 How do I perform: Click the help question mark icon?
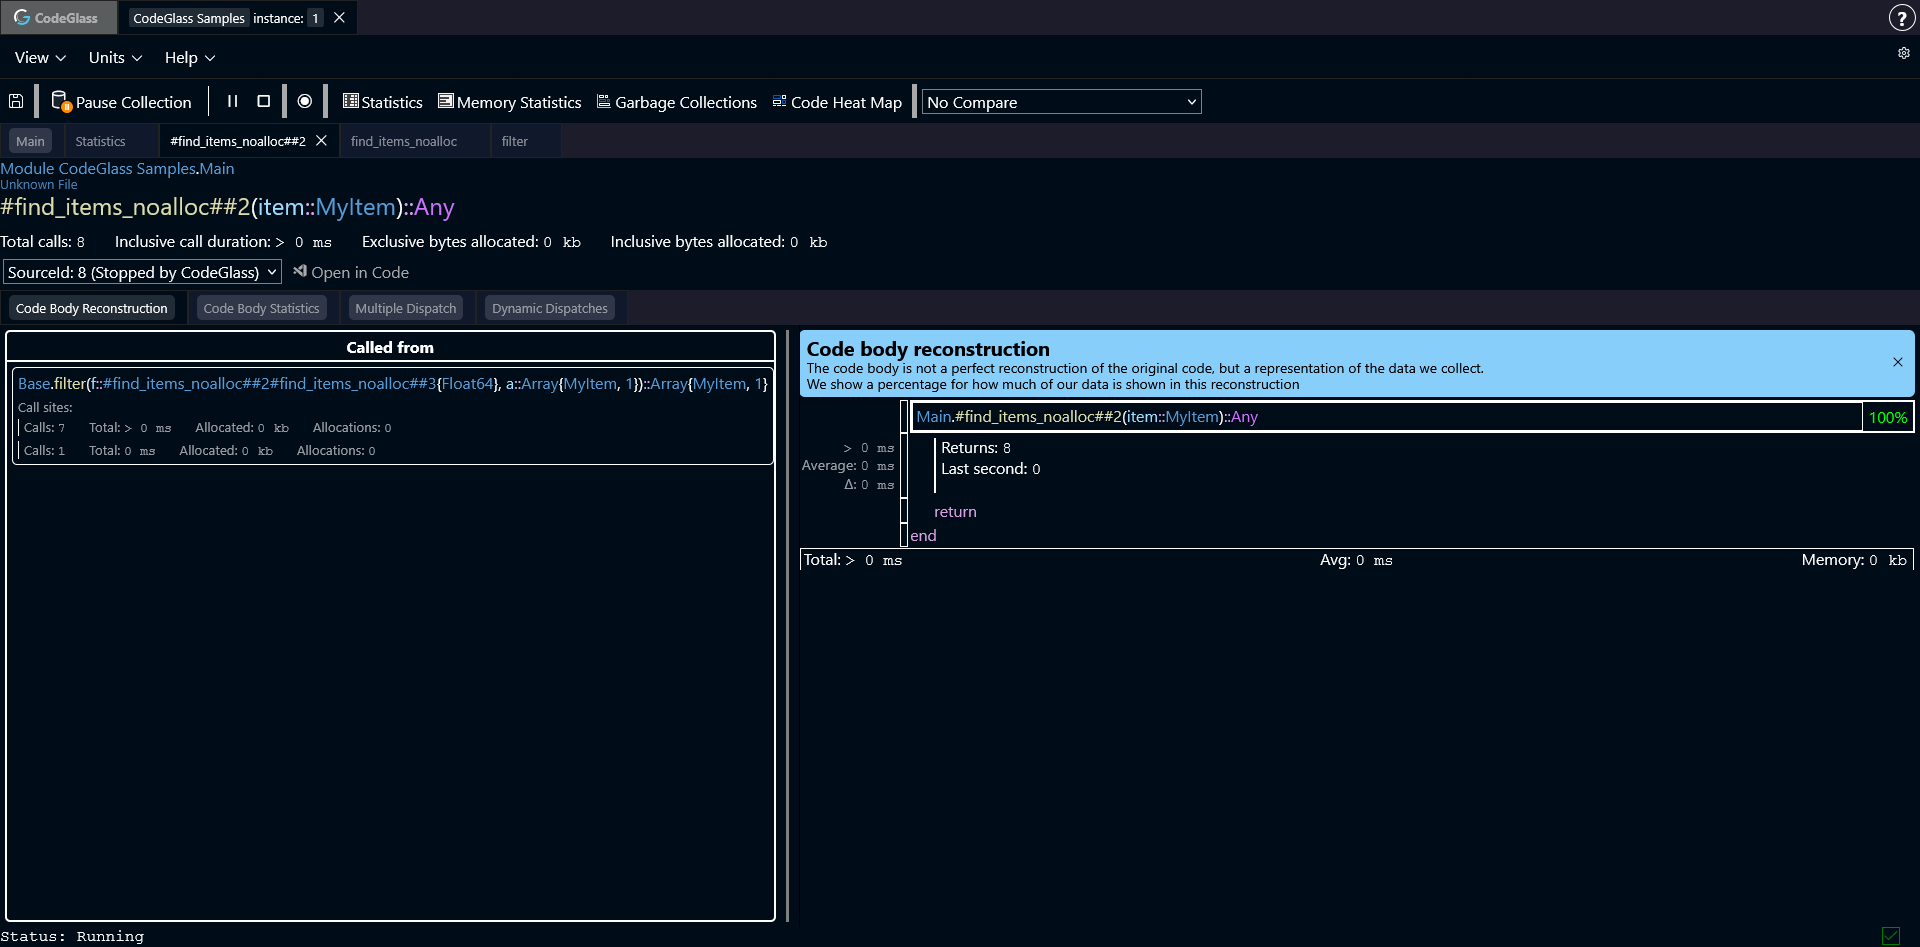1900,17
